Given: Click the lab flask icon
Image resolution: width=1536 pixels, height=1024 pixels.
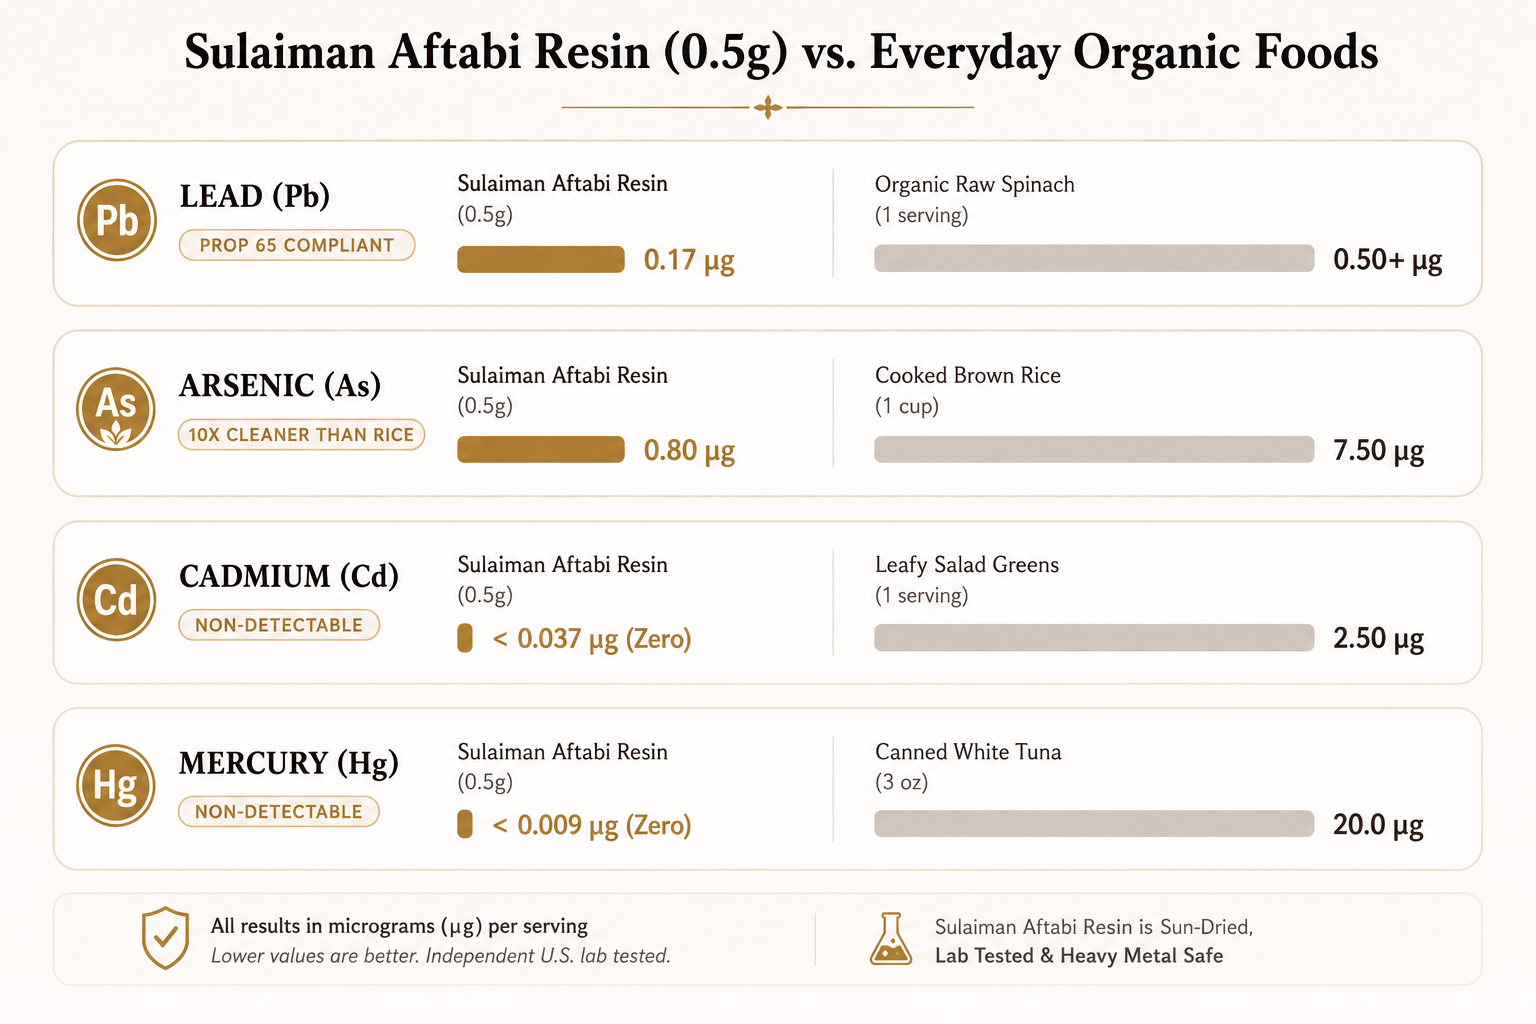Looking at the screenshot, I should click(890, 939).
